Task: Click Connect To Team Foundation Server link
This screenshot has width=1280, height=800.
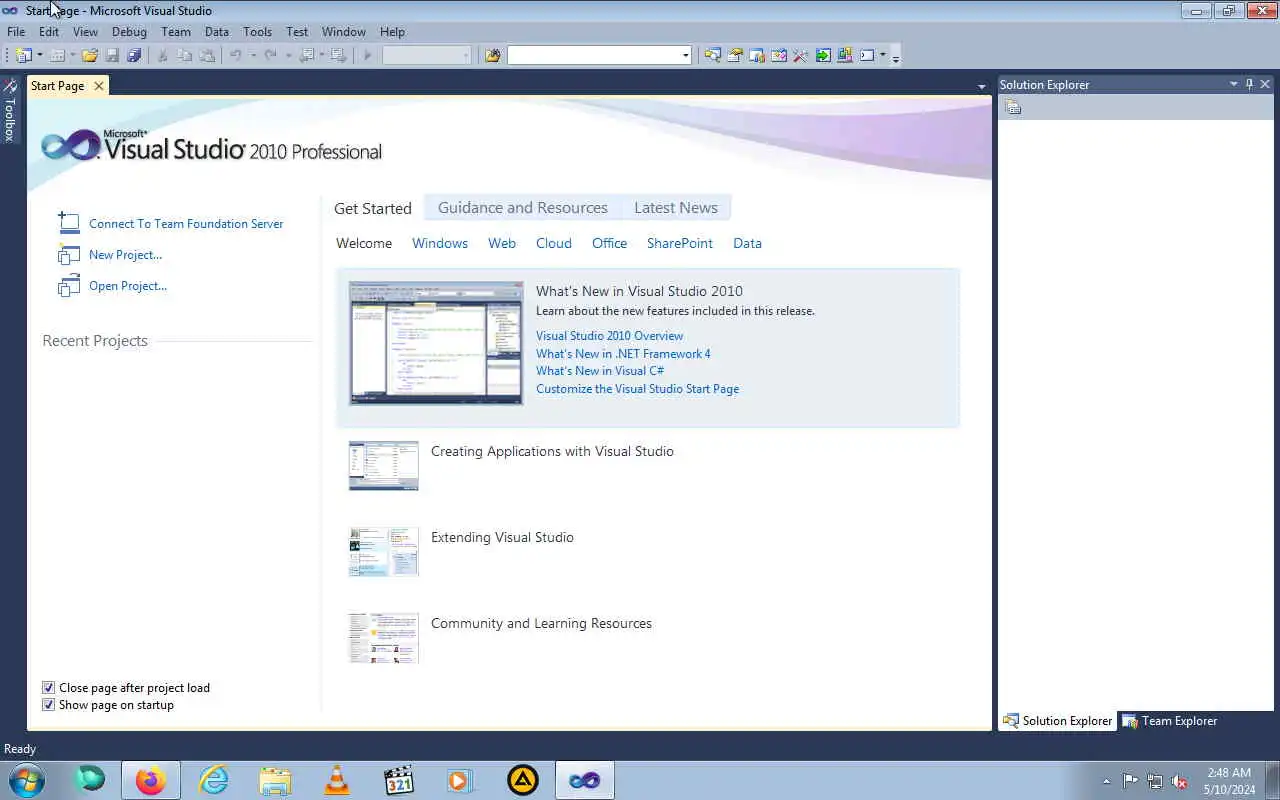Action: 186,223
